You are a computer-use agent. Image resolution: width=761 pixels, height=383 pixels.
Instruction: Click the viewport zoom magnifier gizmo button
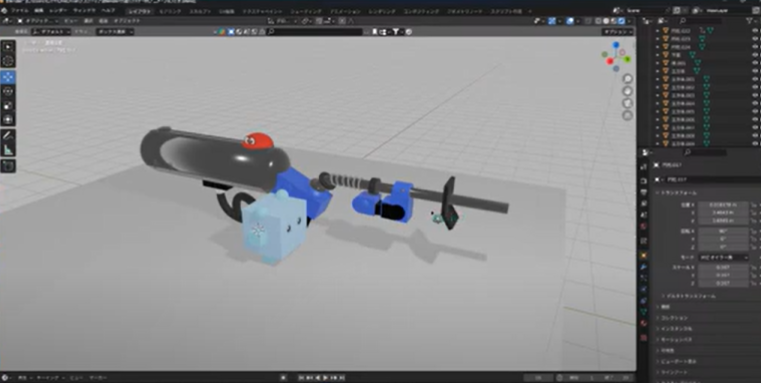[628, 79]
